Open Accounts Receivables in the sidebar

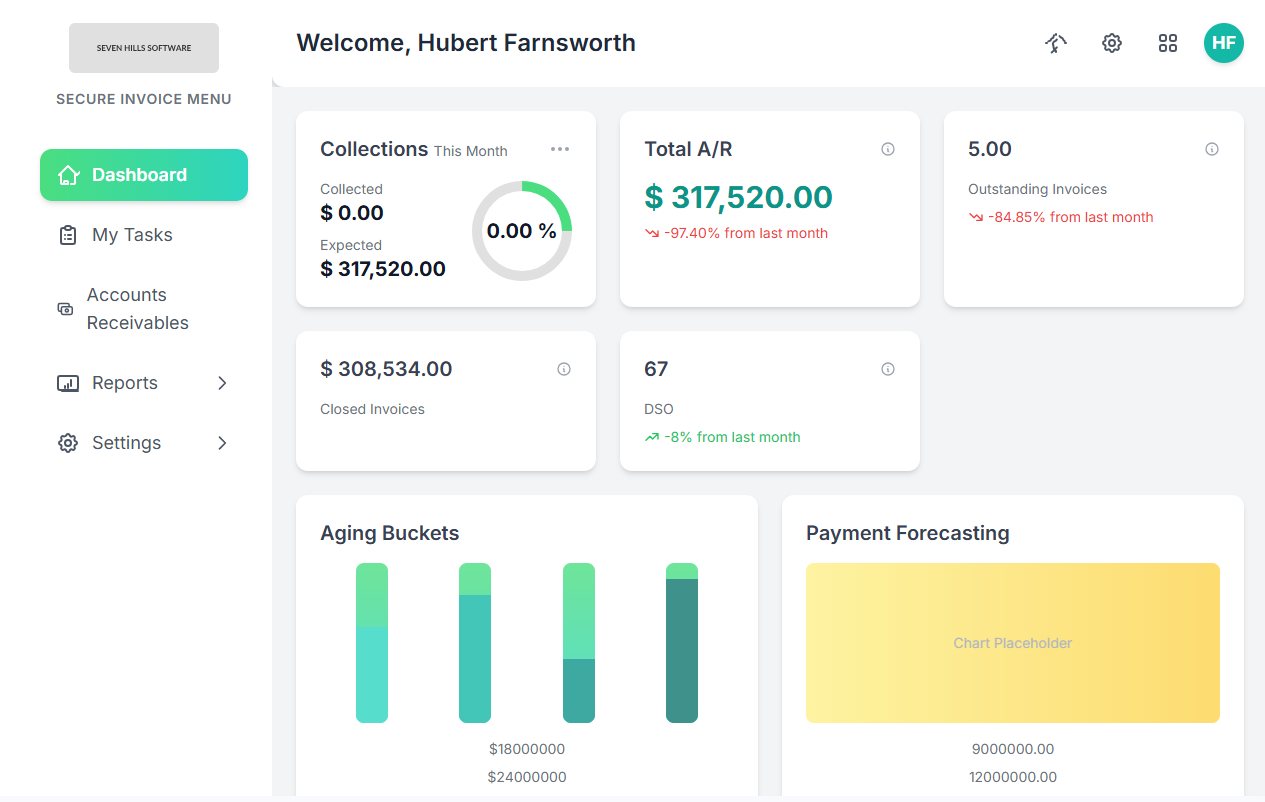tap(144, 309)
